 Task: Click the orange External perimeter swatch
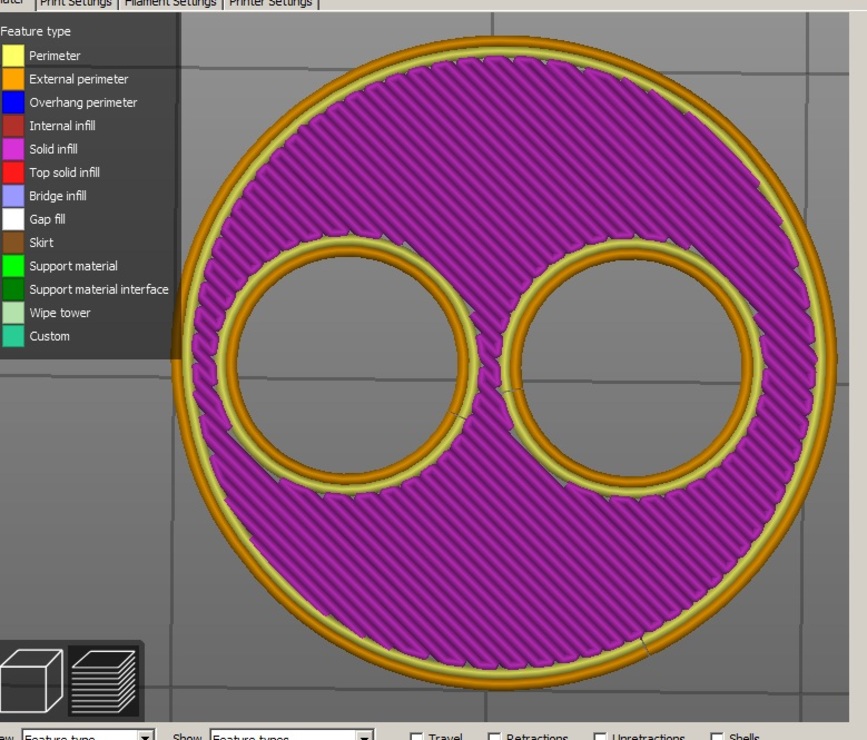[13, 79]
